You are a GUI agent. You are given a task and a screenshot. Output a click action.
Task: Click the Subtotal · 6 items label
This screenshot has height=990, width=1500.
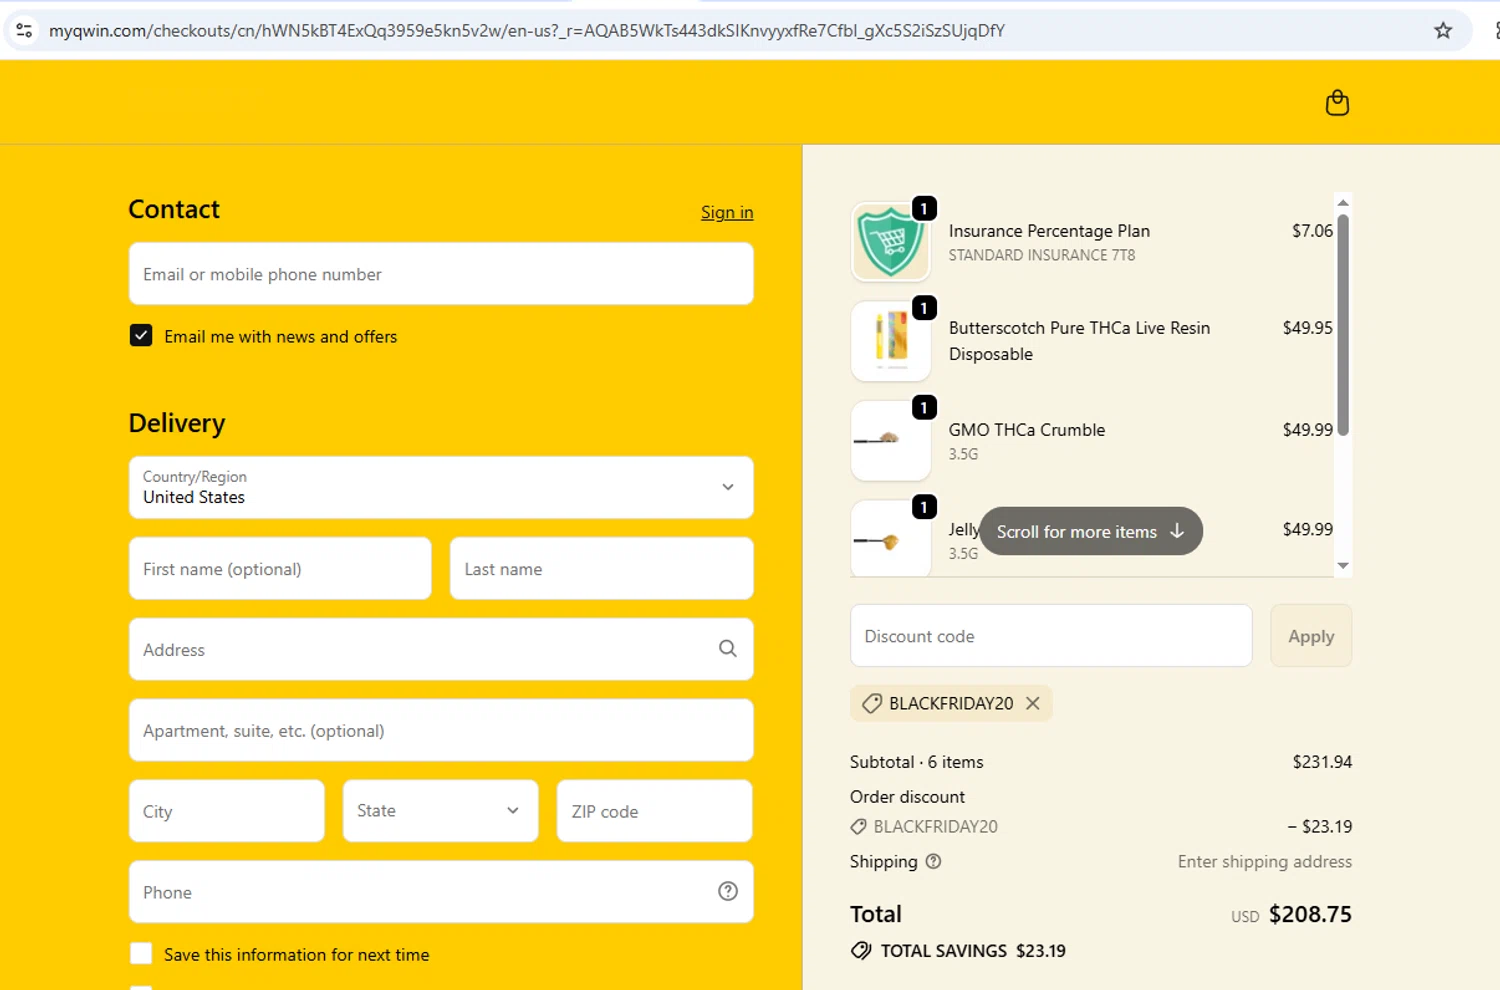point(917,762)
